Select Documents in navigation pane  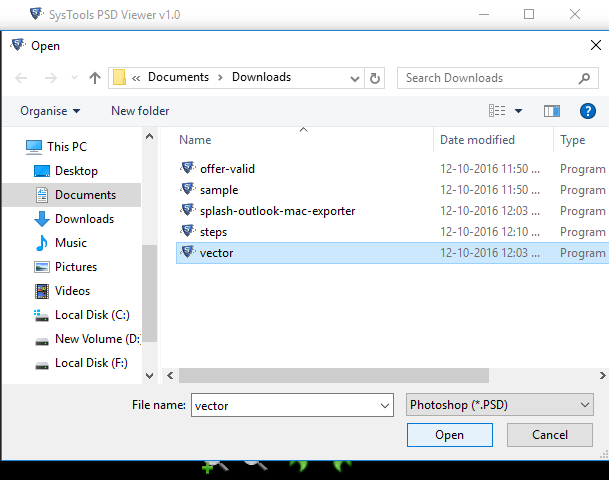tap(72, 195)
